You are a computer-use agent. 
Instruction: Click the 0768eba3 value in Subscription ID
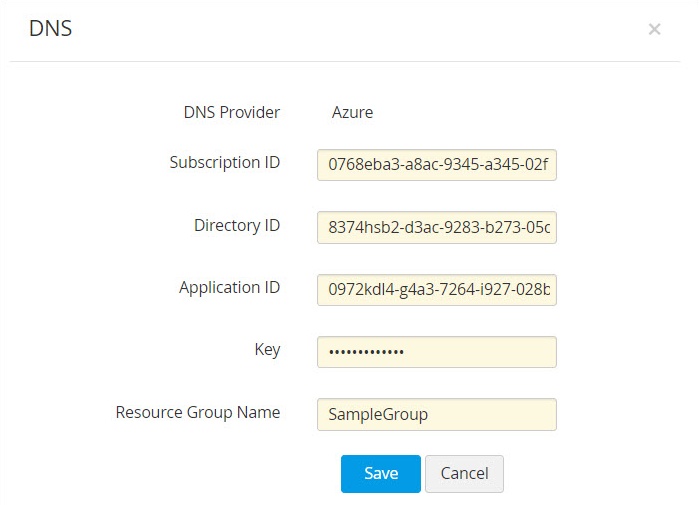360,165
